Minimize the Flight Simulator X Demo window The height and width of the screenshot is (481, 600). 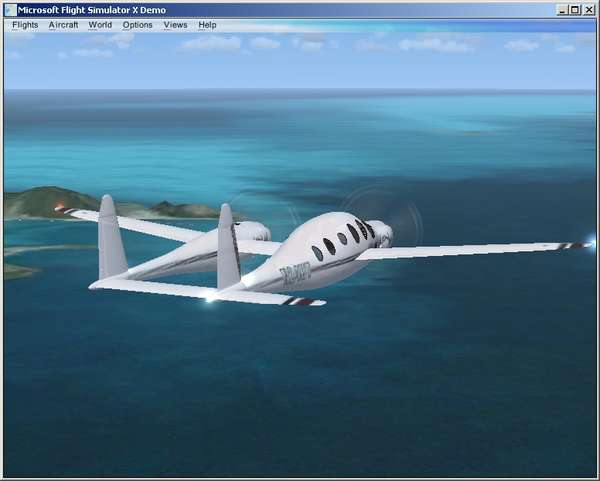coord(562,10)
